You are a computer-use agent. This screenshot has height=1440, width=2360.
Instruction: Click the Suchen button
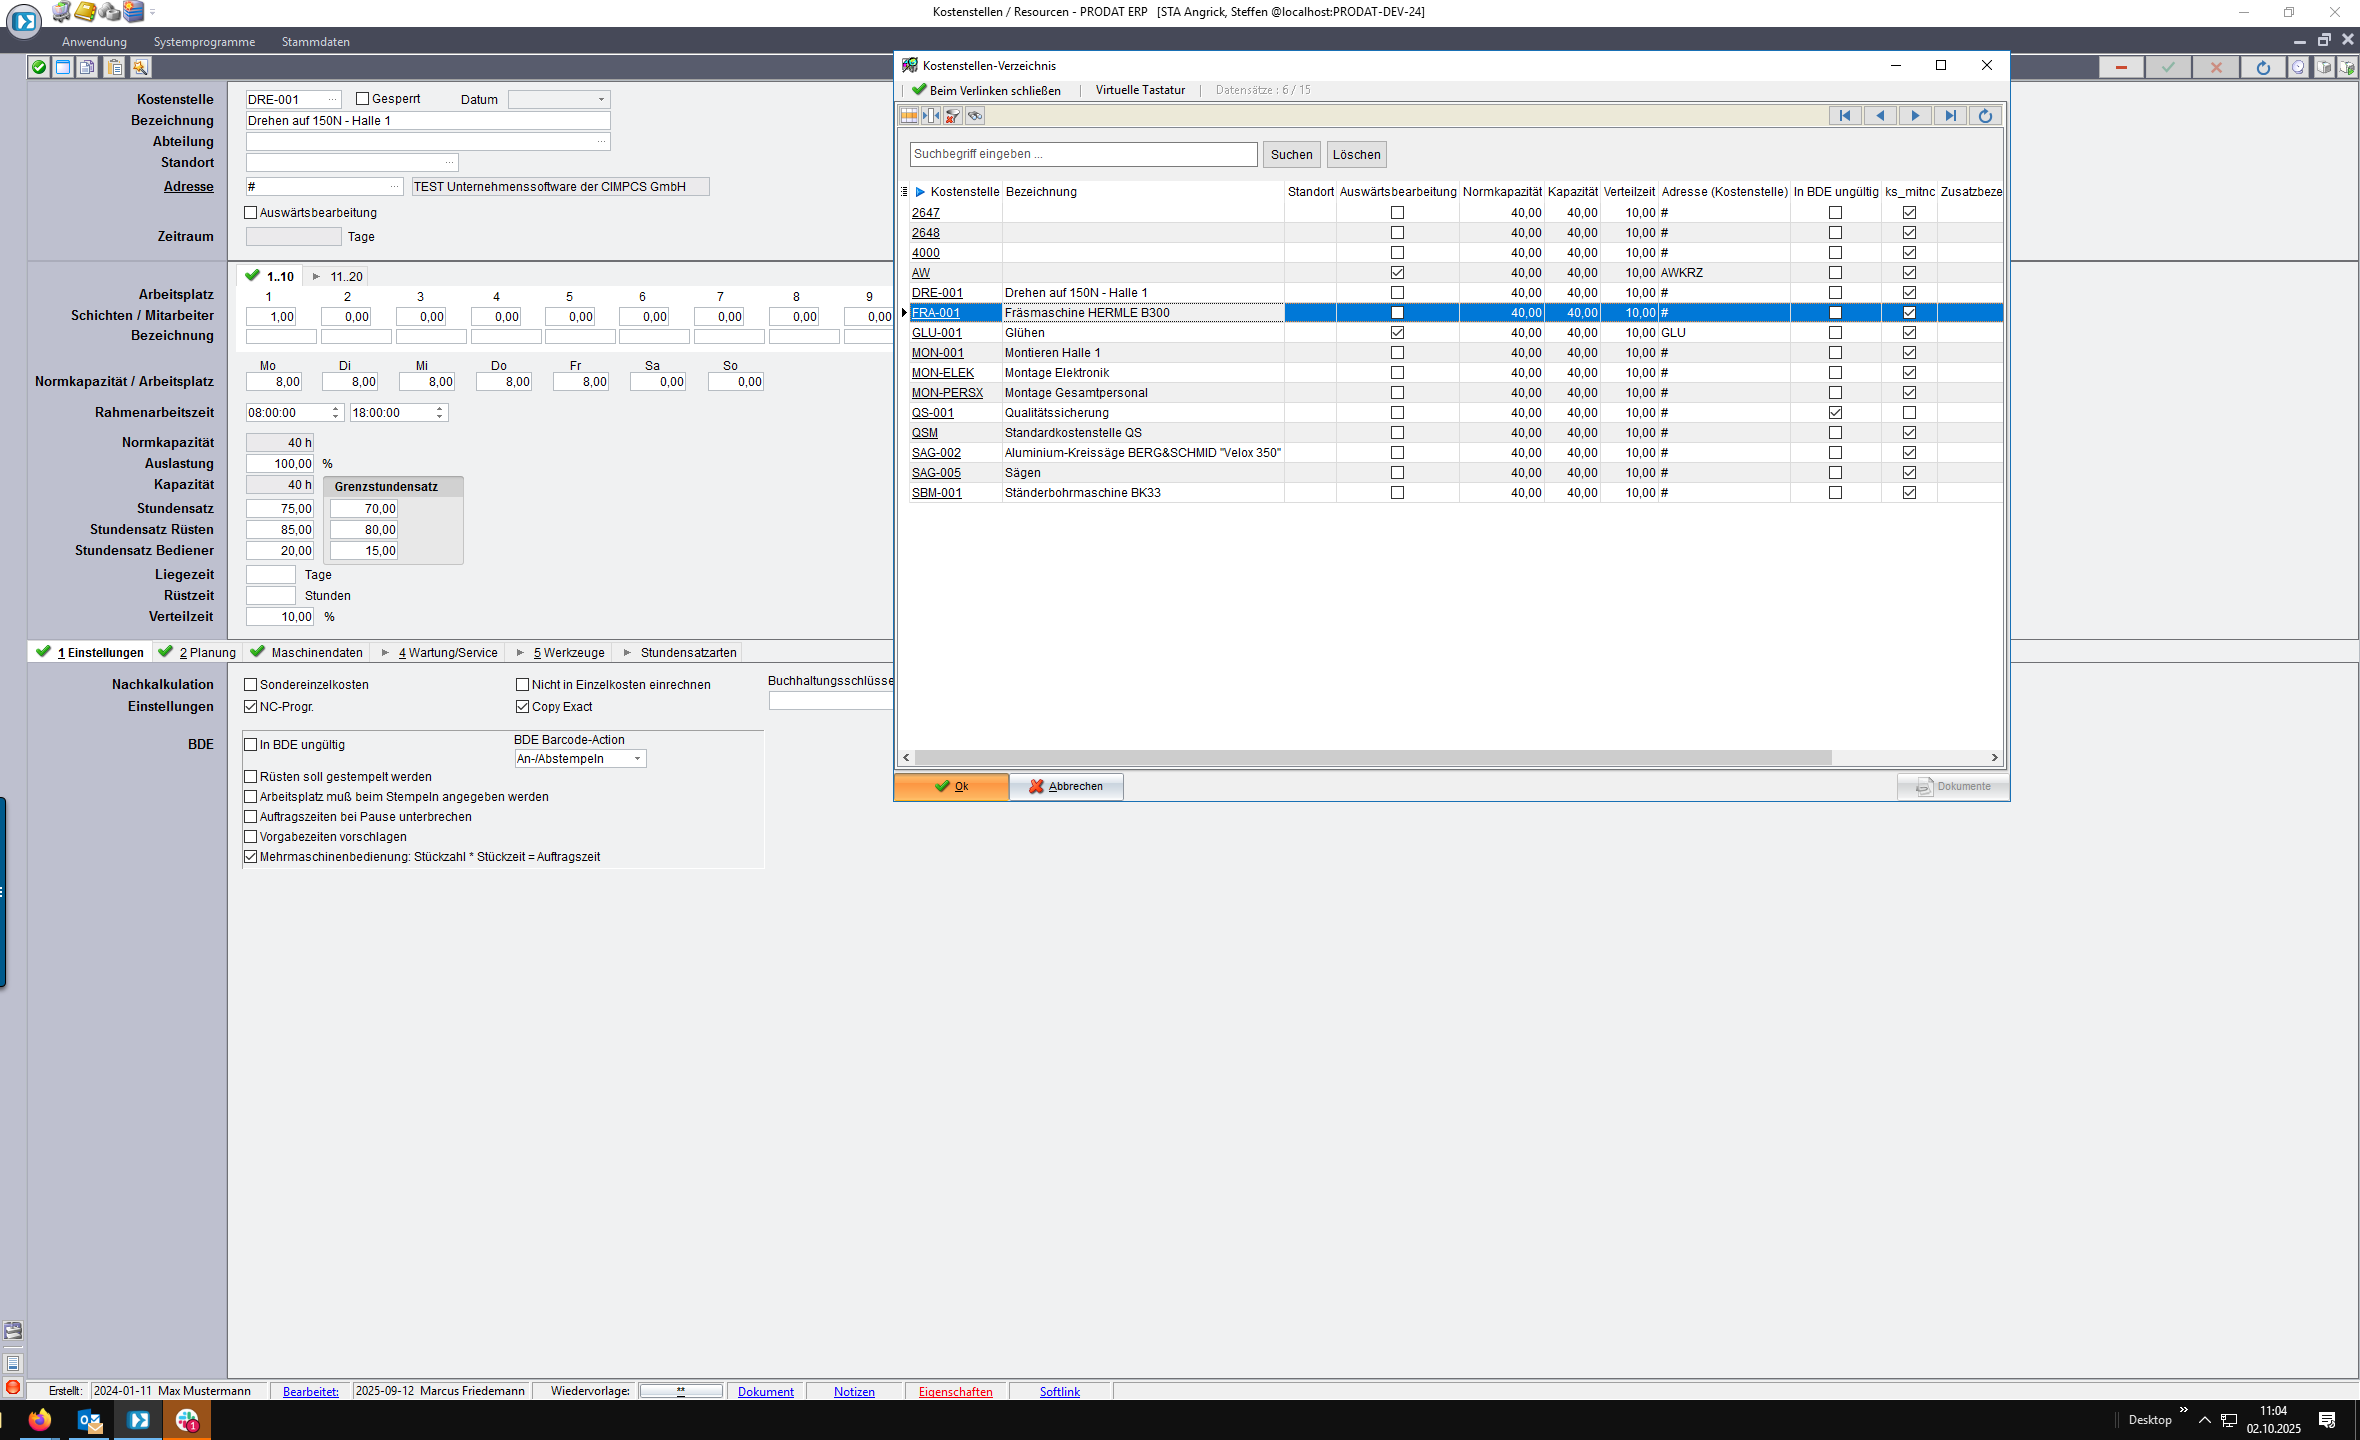pyautogui.click(x=1291, y=155)
